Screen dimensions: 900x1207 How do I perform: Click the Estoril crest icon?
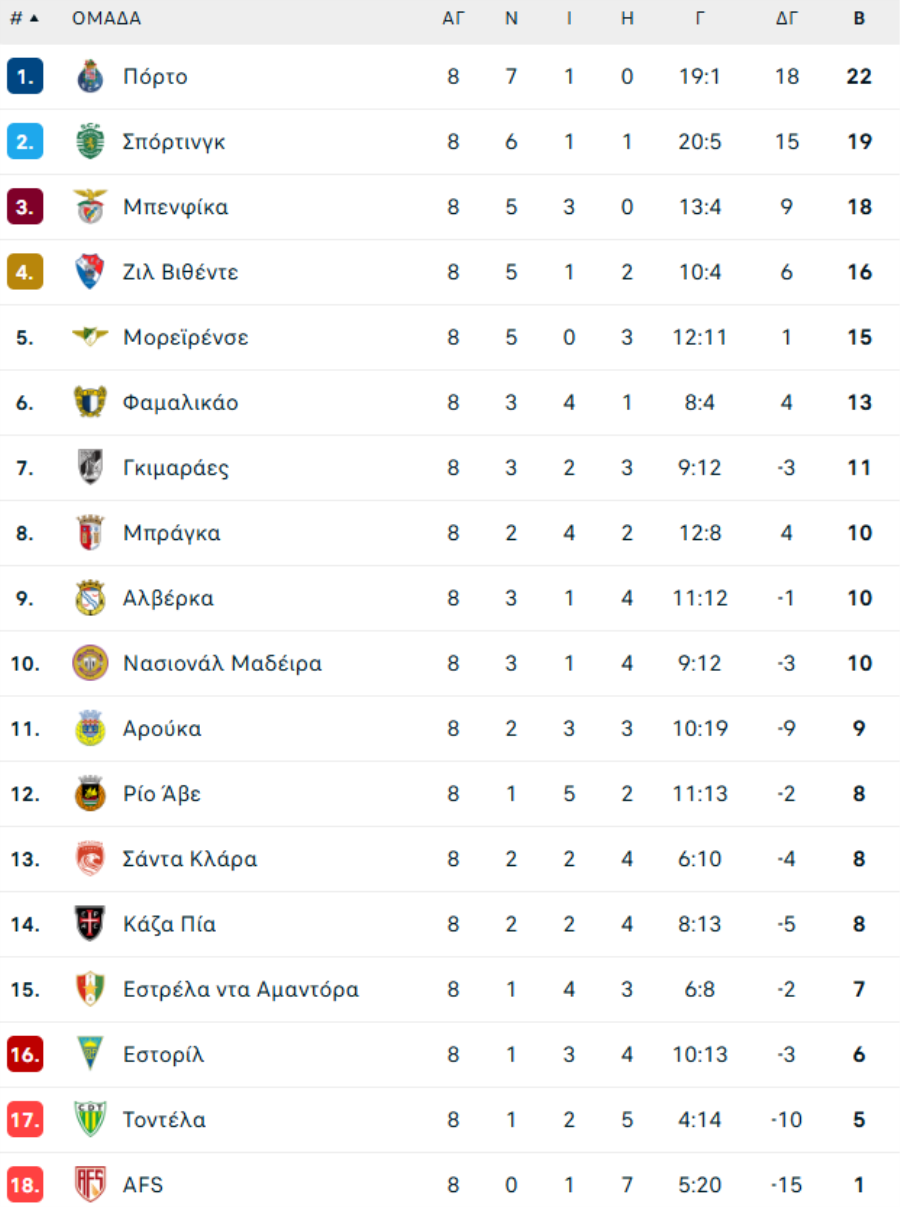pyautogui.click(x=90, y=1054)
